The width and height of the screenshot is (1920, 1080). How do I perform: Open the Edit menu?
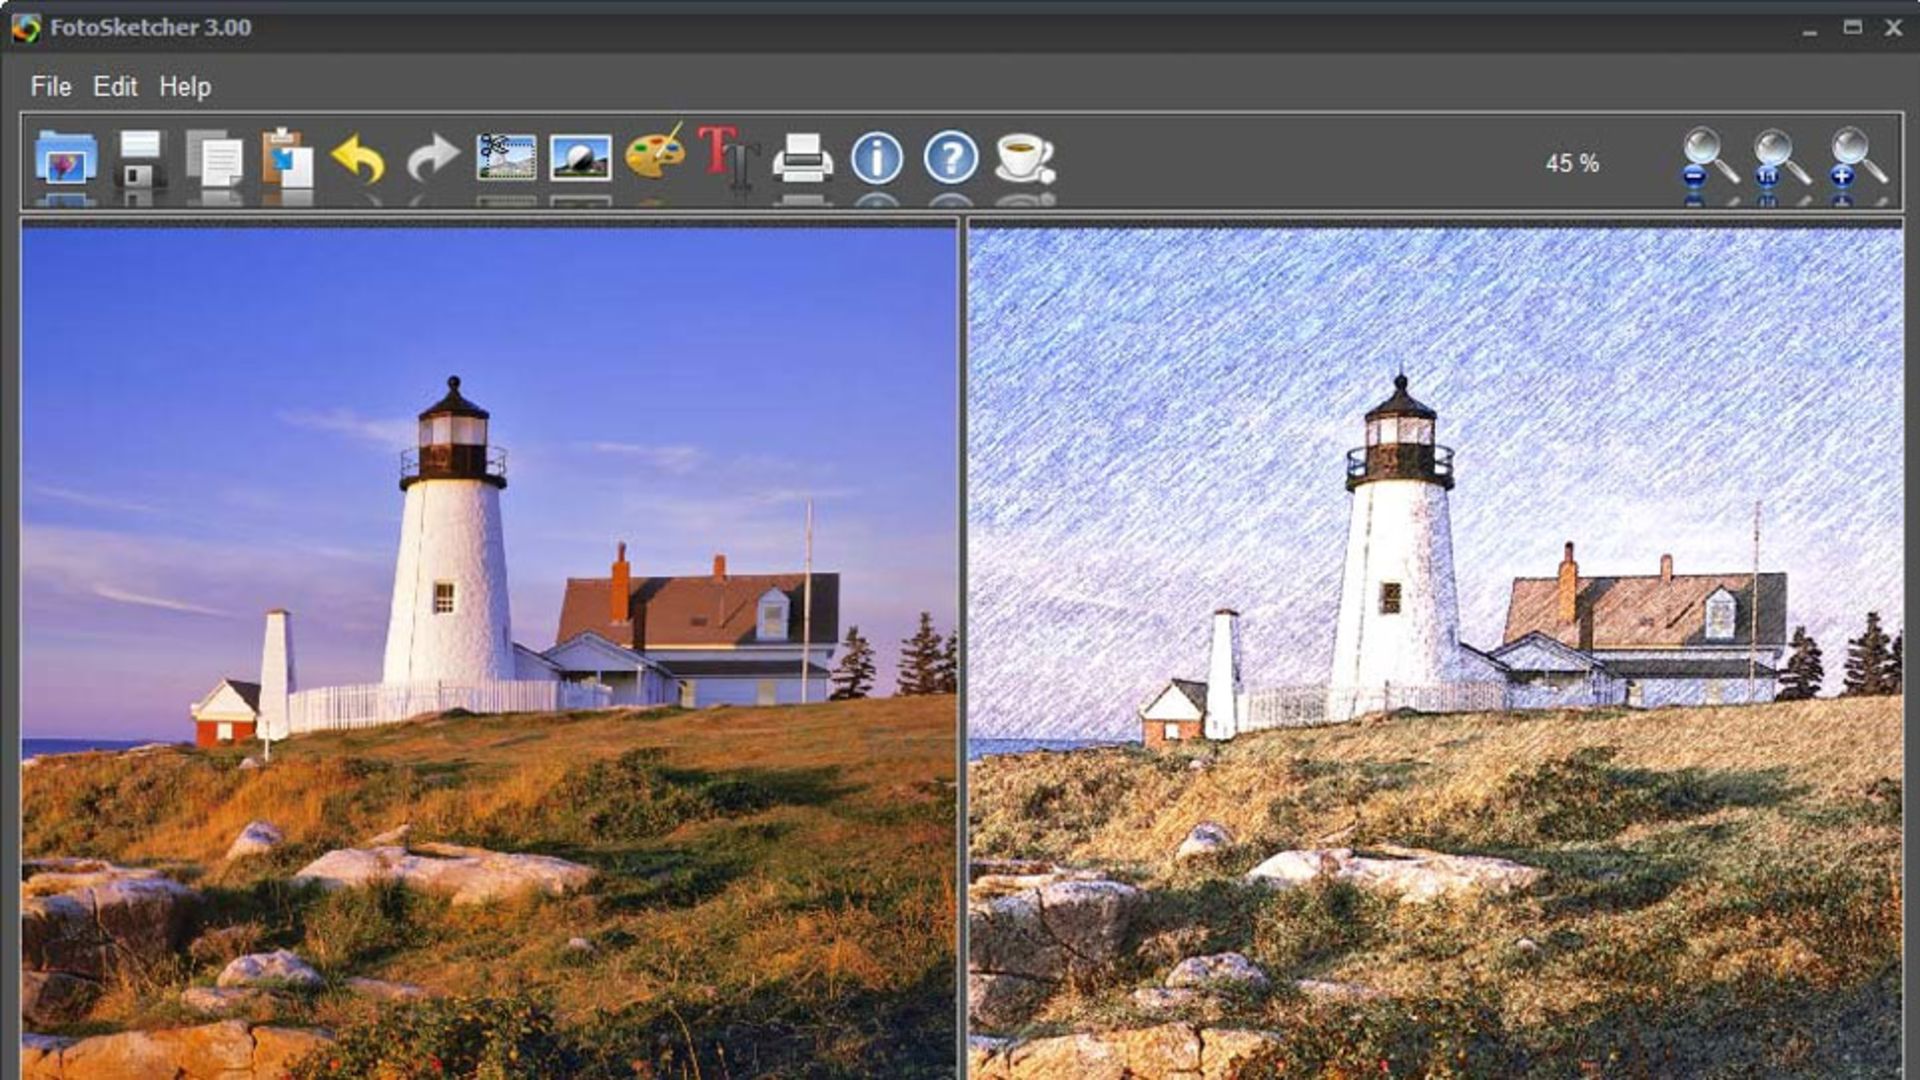tap(115, 87)
